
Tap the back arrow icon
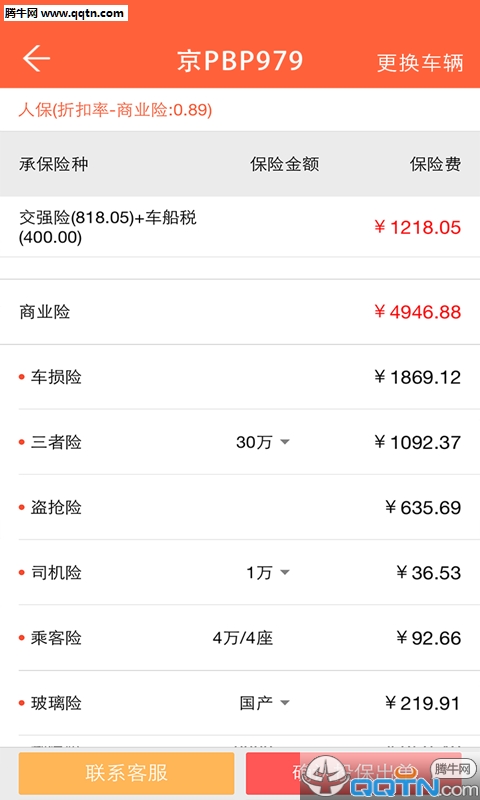36,58
